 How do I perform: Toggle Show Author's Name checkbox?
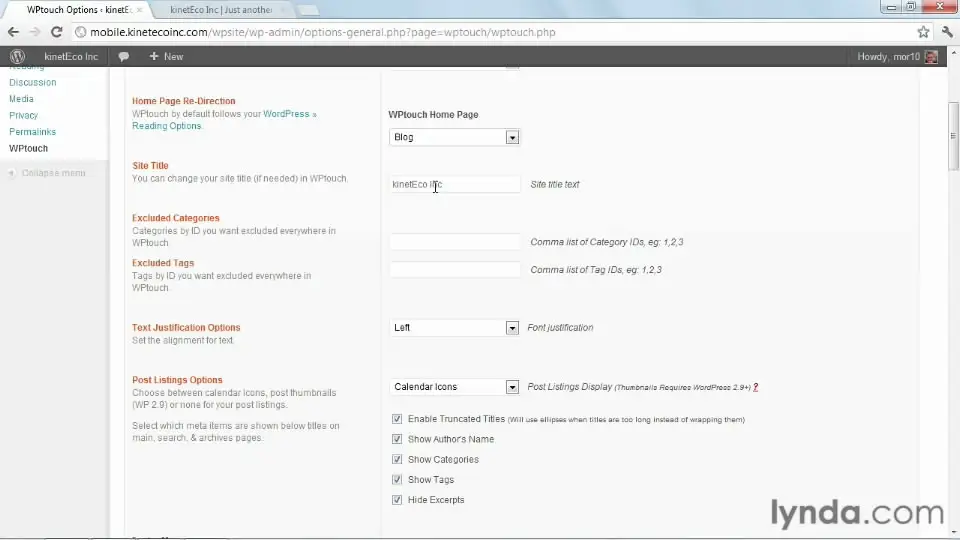[397, 439]
